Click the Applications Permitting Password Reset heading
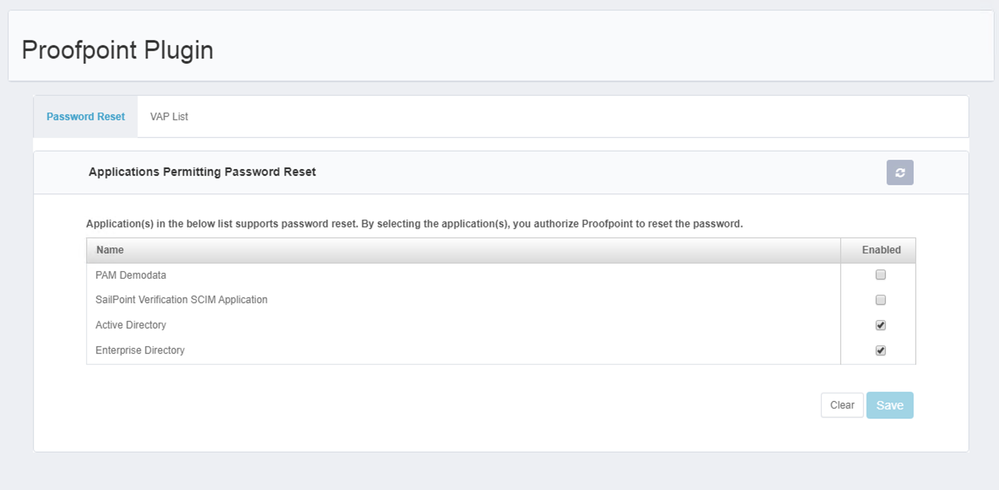The width and height of the screenshot is (999, 490). [202, 172]
